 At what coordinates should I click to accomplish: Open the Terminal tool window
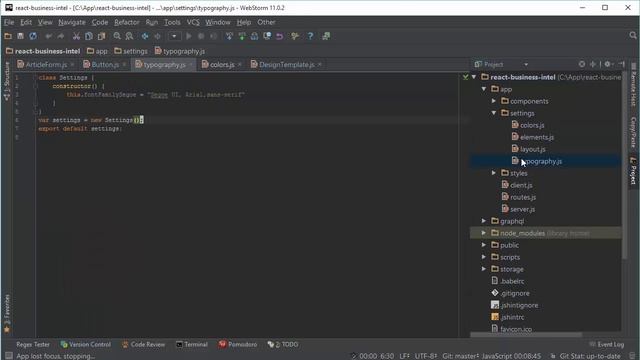[x=192, y=344]
